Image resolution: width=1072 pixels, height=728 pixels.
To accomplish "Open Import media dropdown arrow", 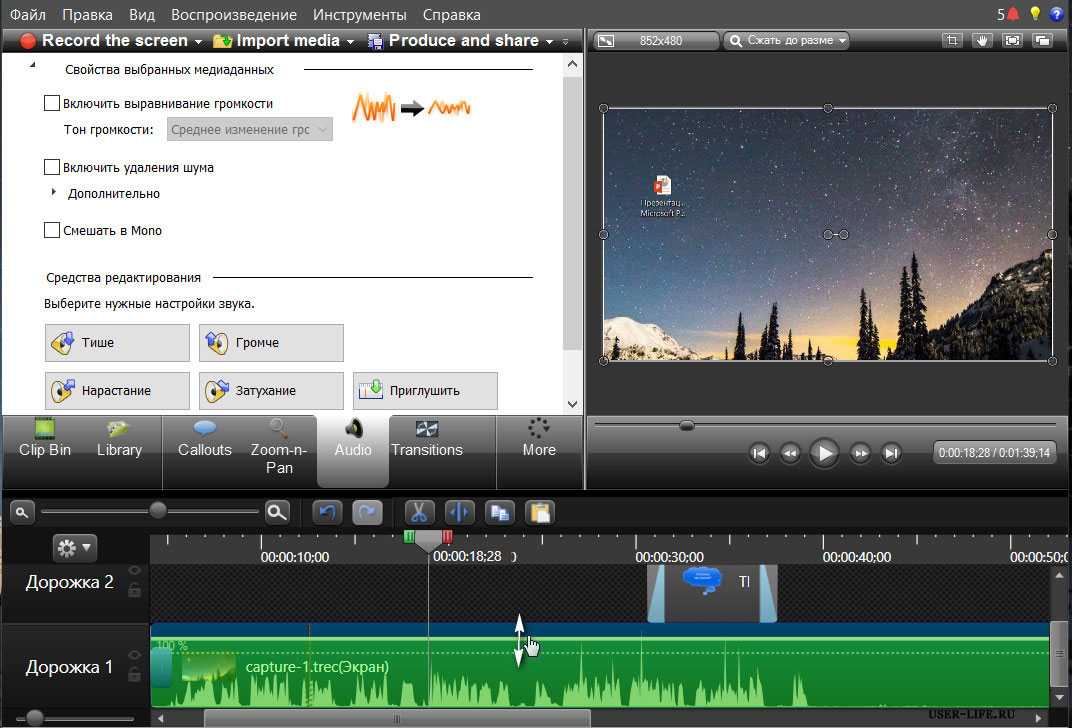I will [351, 42].
